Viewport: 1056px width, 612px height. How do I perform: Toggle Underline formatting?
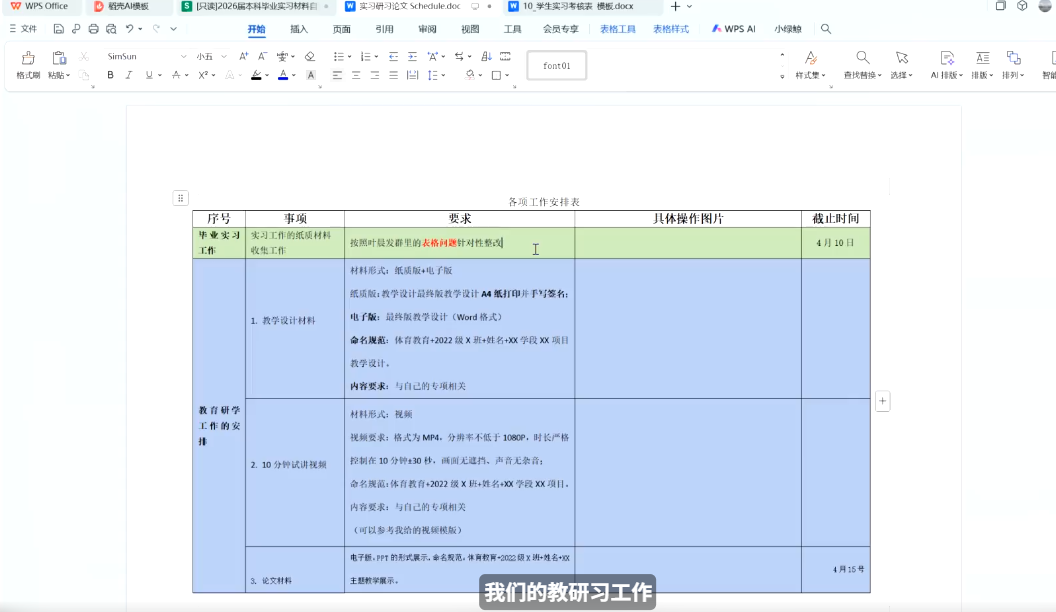click(x=149, y=75)
